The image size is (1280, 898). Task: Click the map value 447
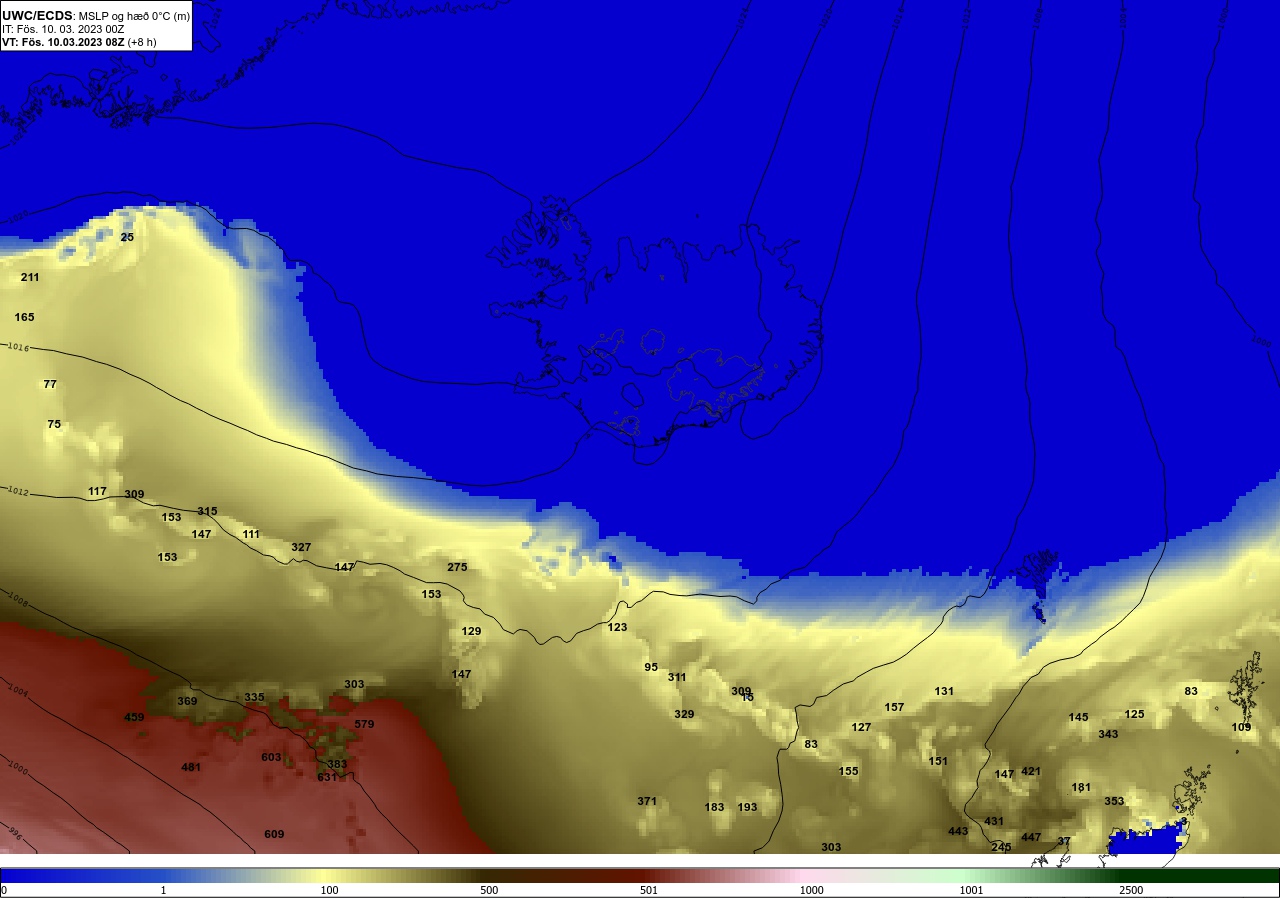pos(1031,837)
